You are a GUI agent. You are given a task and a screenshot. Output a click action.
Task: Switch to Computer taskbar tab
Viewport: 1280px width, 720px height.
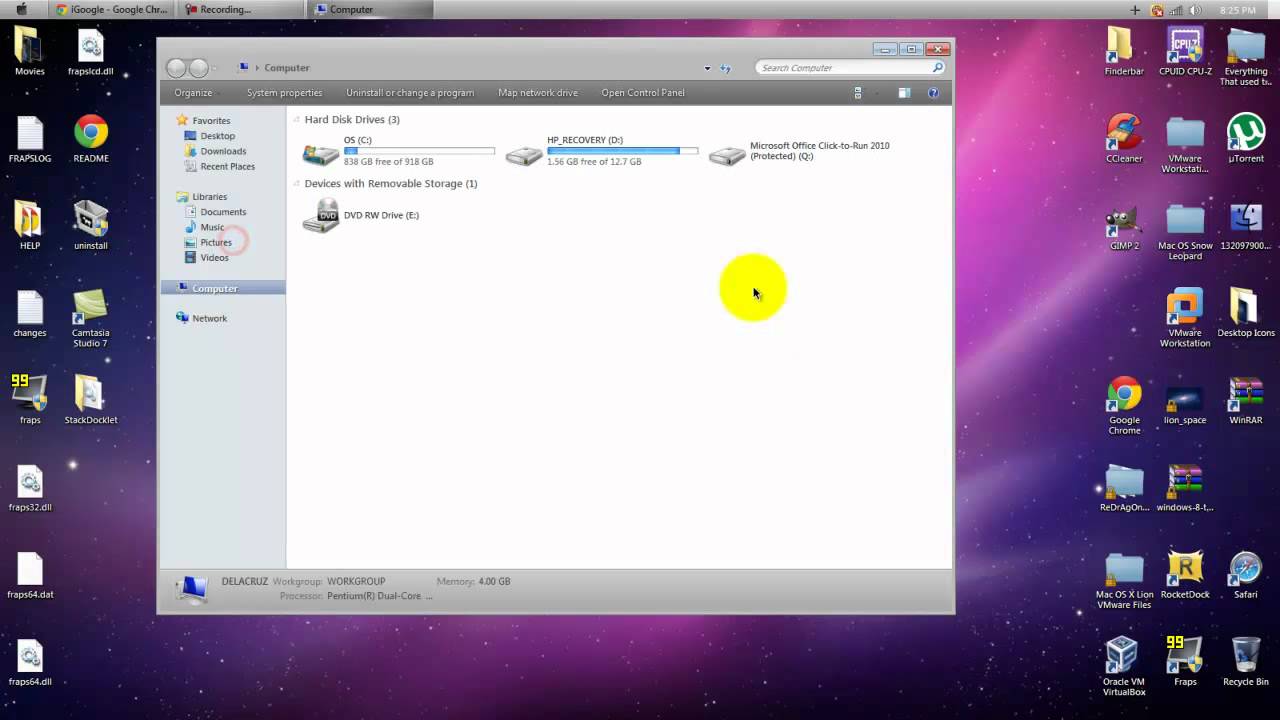[x=370, y=9]
